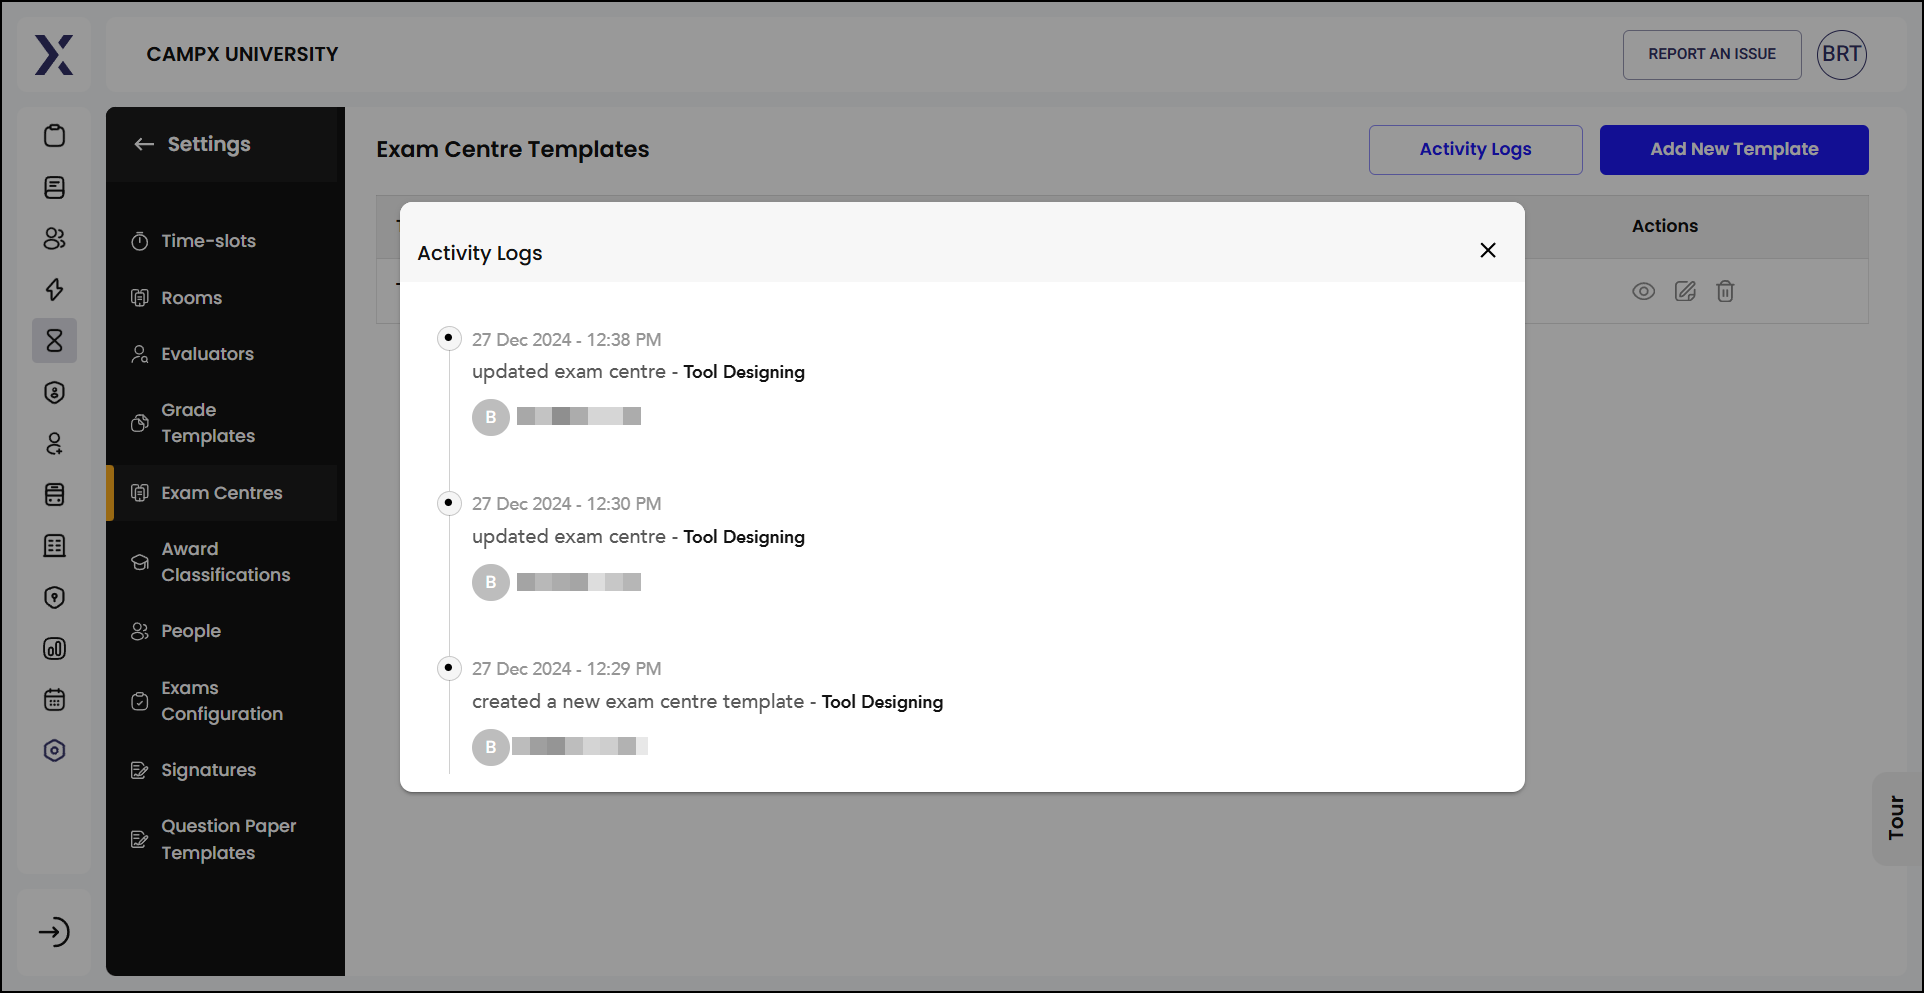Click the edit pencil icon in Actions
This screenshot has width=1924, height=993.
1685,291
